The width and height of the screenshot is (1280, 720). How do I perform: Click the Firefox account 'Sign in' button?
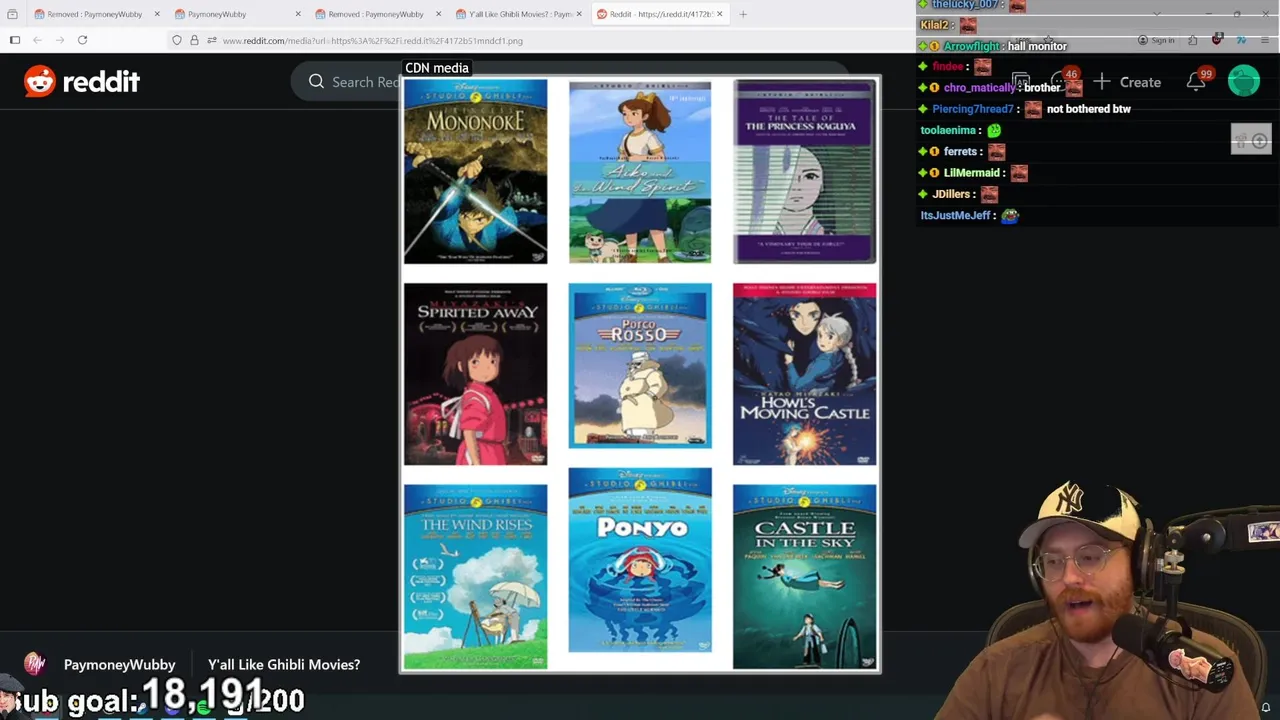click(x=1156, y=41)
